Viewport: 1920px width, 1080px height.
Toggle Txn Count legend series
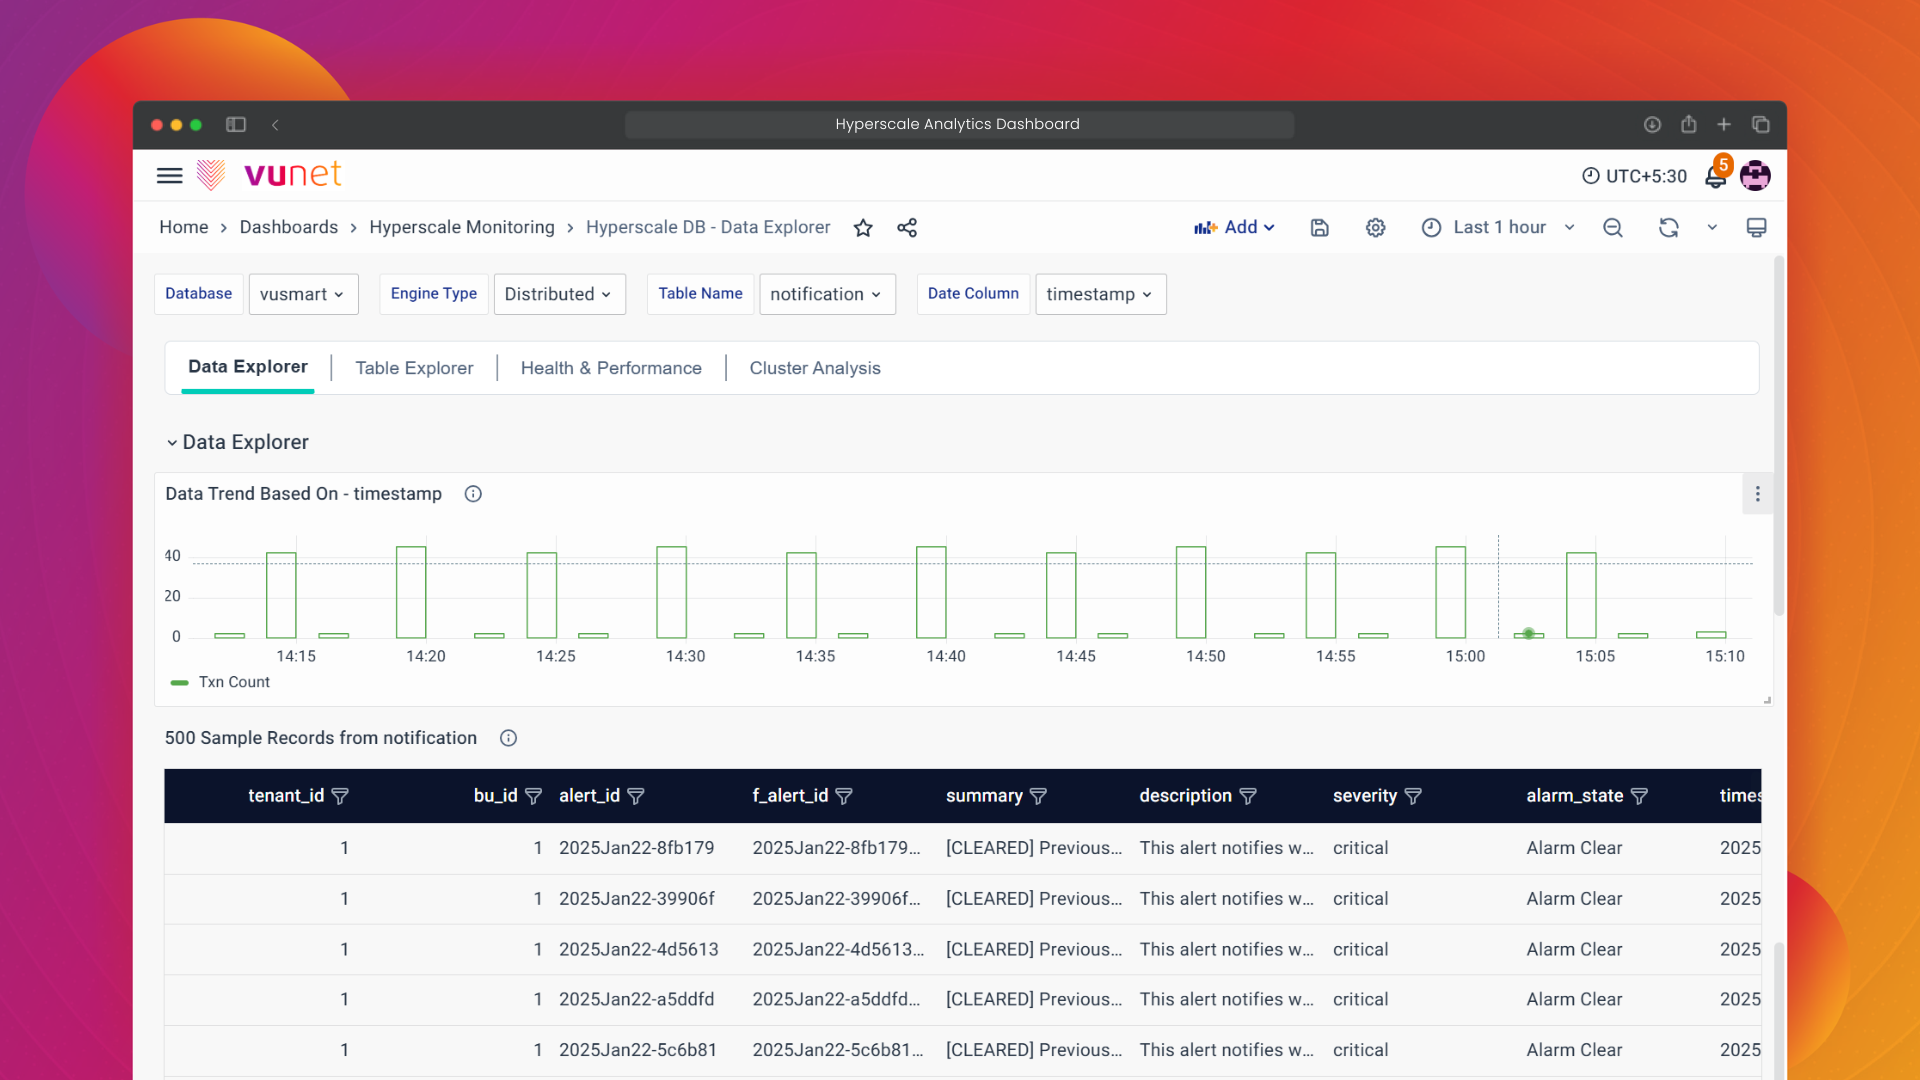coord(233,682)
